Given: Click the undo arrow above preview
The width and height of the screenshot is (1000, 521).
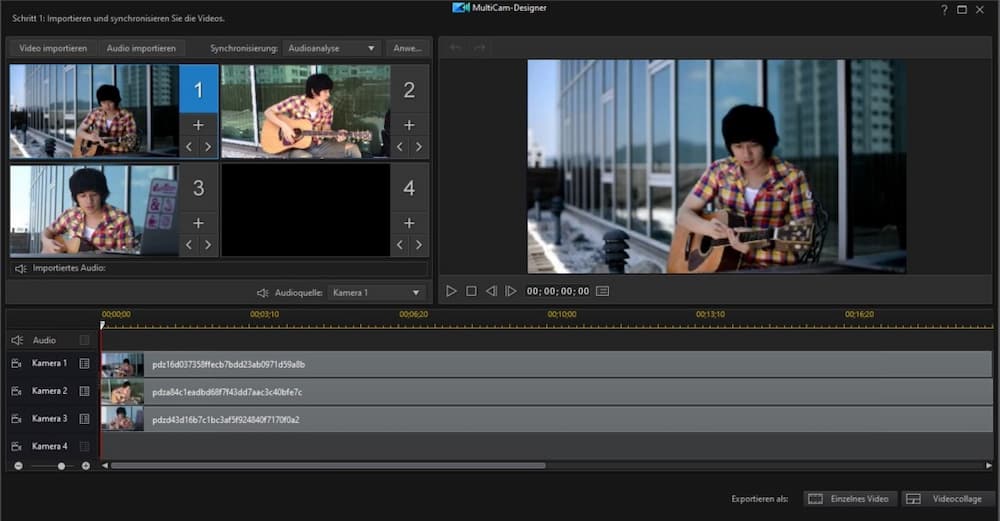Looking at the screenshot, I should click(x=455, y=48).
